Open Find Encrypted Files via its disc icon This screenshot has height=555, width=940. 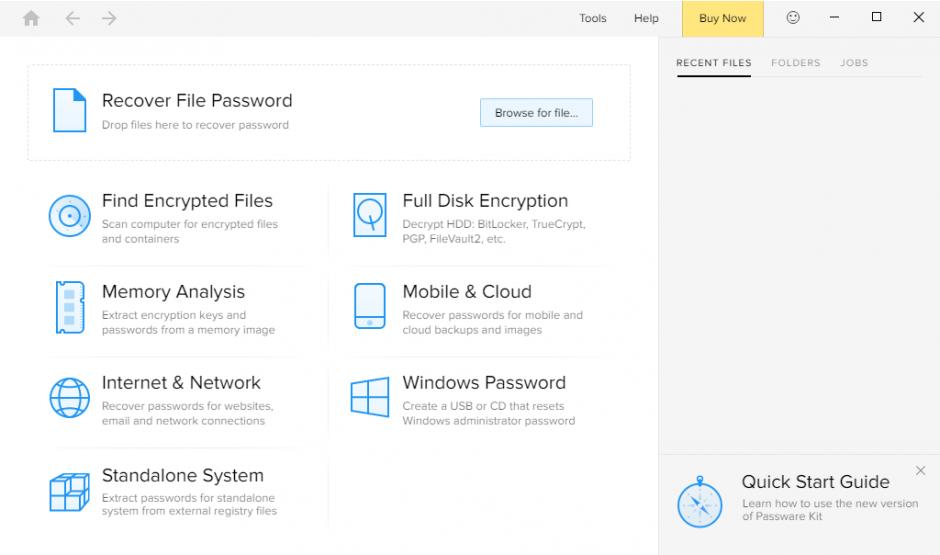pyautogui.click(x=69, y=216)
